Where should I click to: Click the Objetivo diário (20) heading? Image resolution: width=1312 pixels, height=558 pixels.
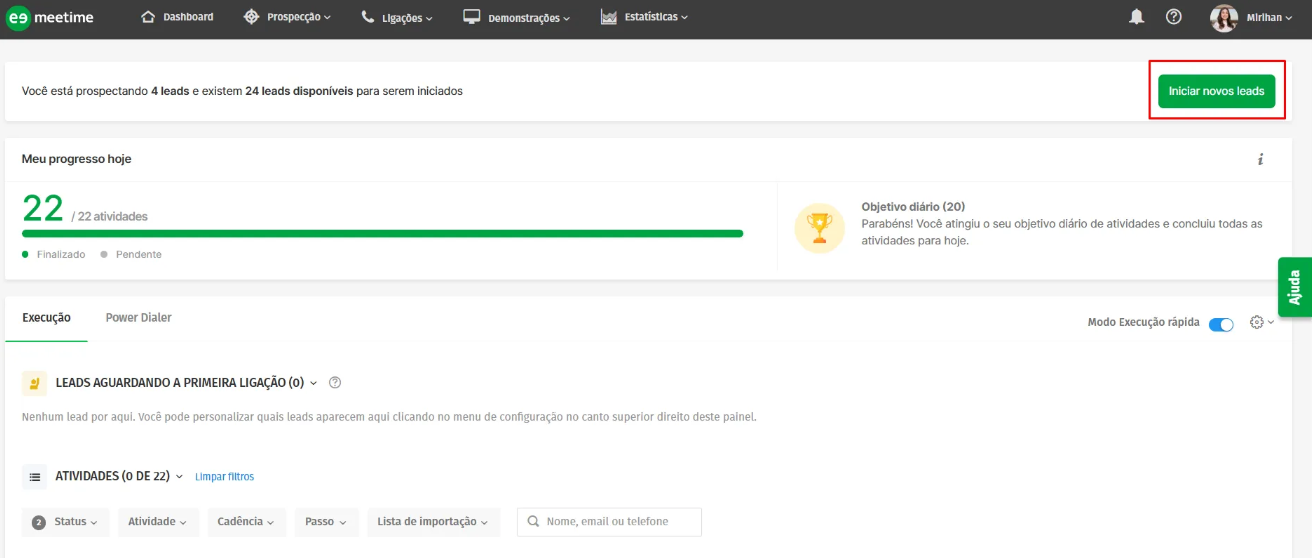pos(912,207)
